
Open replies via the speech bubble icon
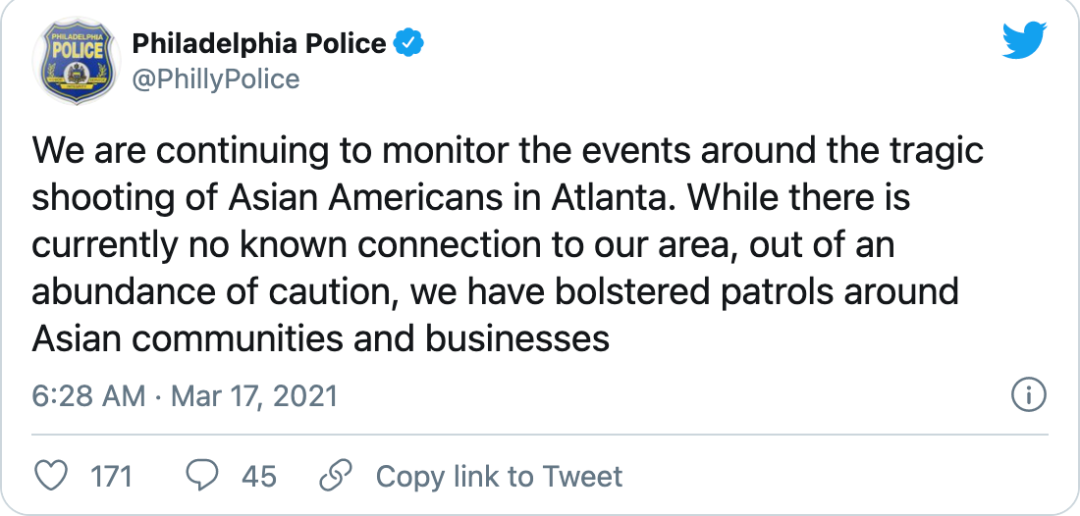[202, 476]
